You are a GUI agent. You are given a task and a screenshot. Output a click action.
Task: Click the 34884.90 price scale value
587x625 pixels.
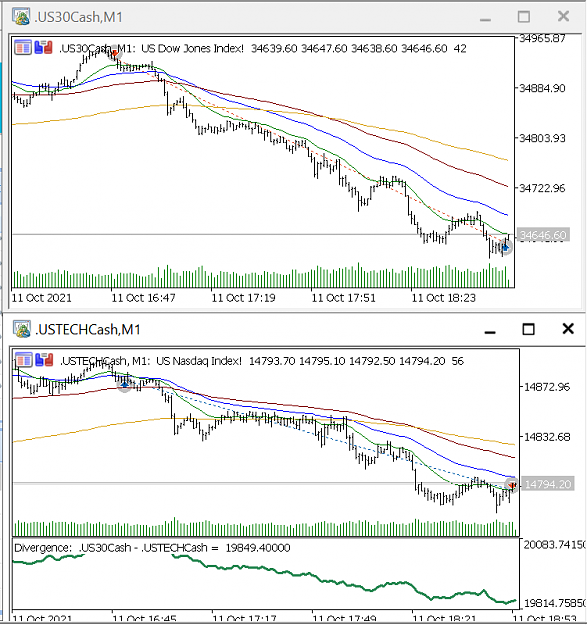[x=542, y=88]
